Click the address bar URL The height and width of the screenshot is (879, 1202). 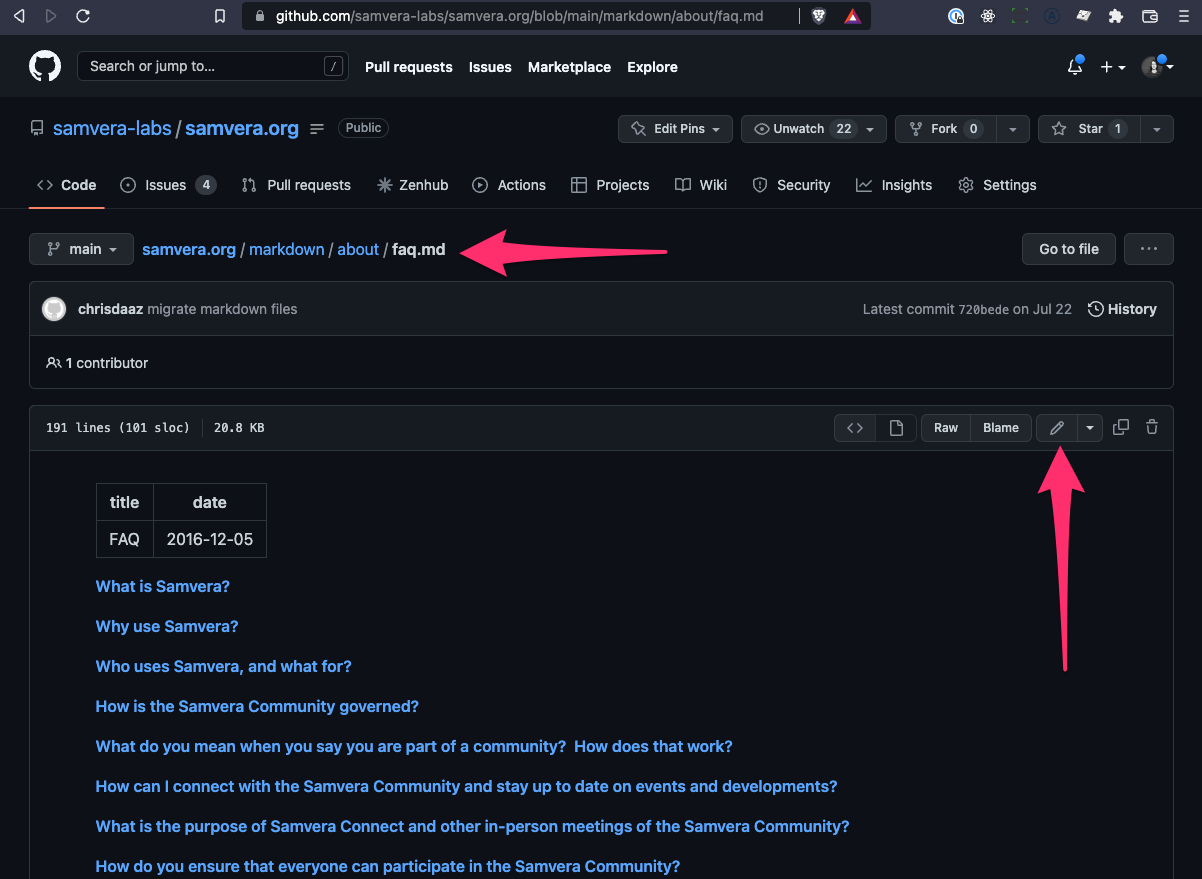coord(519,16)
